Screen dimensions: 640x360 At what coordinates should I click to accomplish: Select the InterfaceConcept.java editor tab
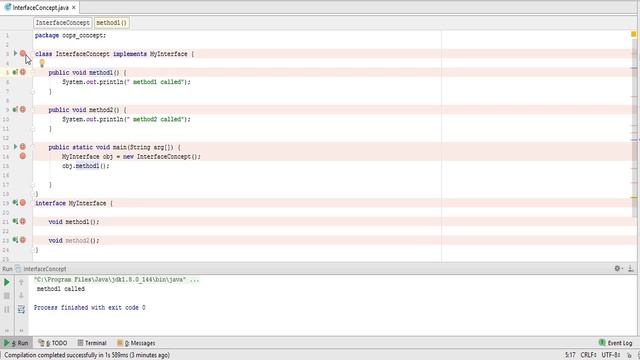click(40, 7)
